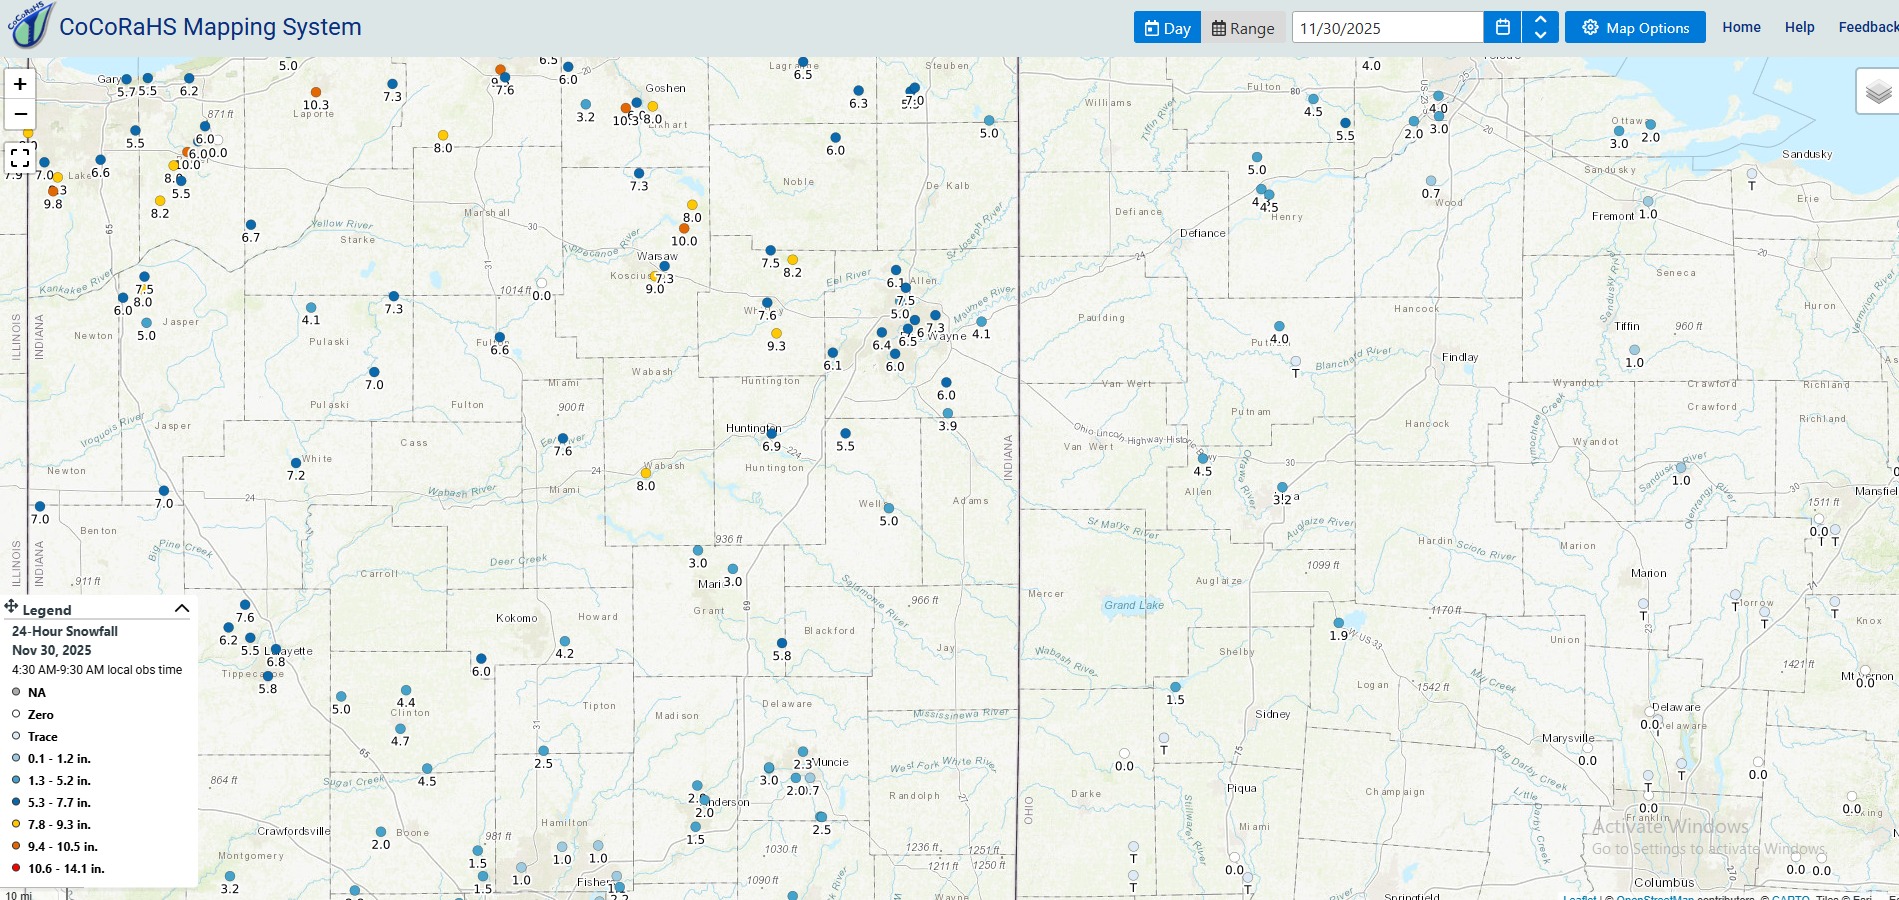Click the CoCoRaHS Mapping System title

(x=210, y=27)
